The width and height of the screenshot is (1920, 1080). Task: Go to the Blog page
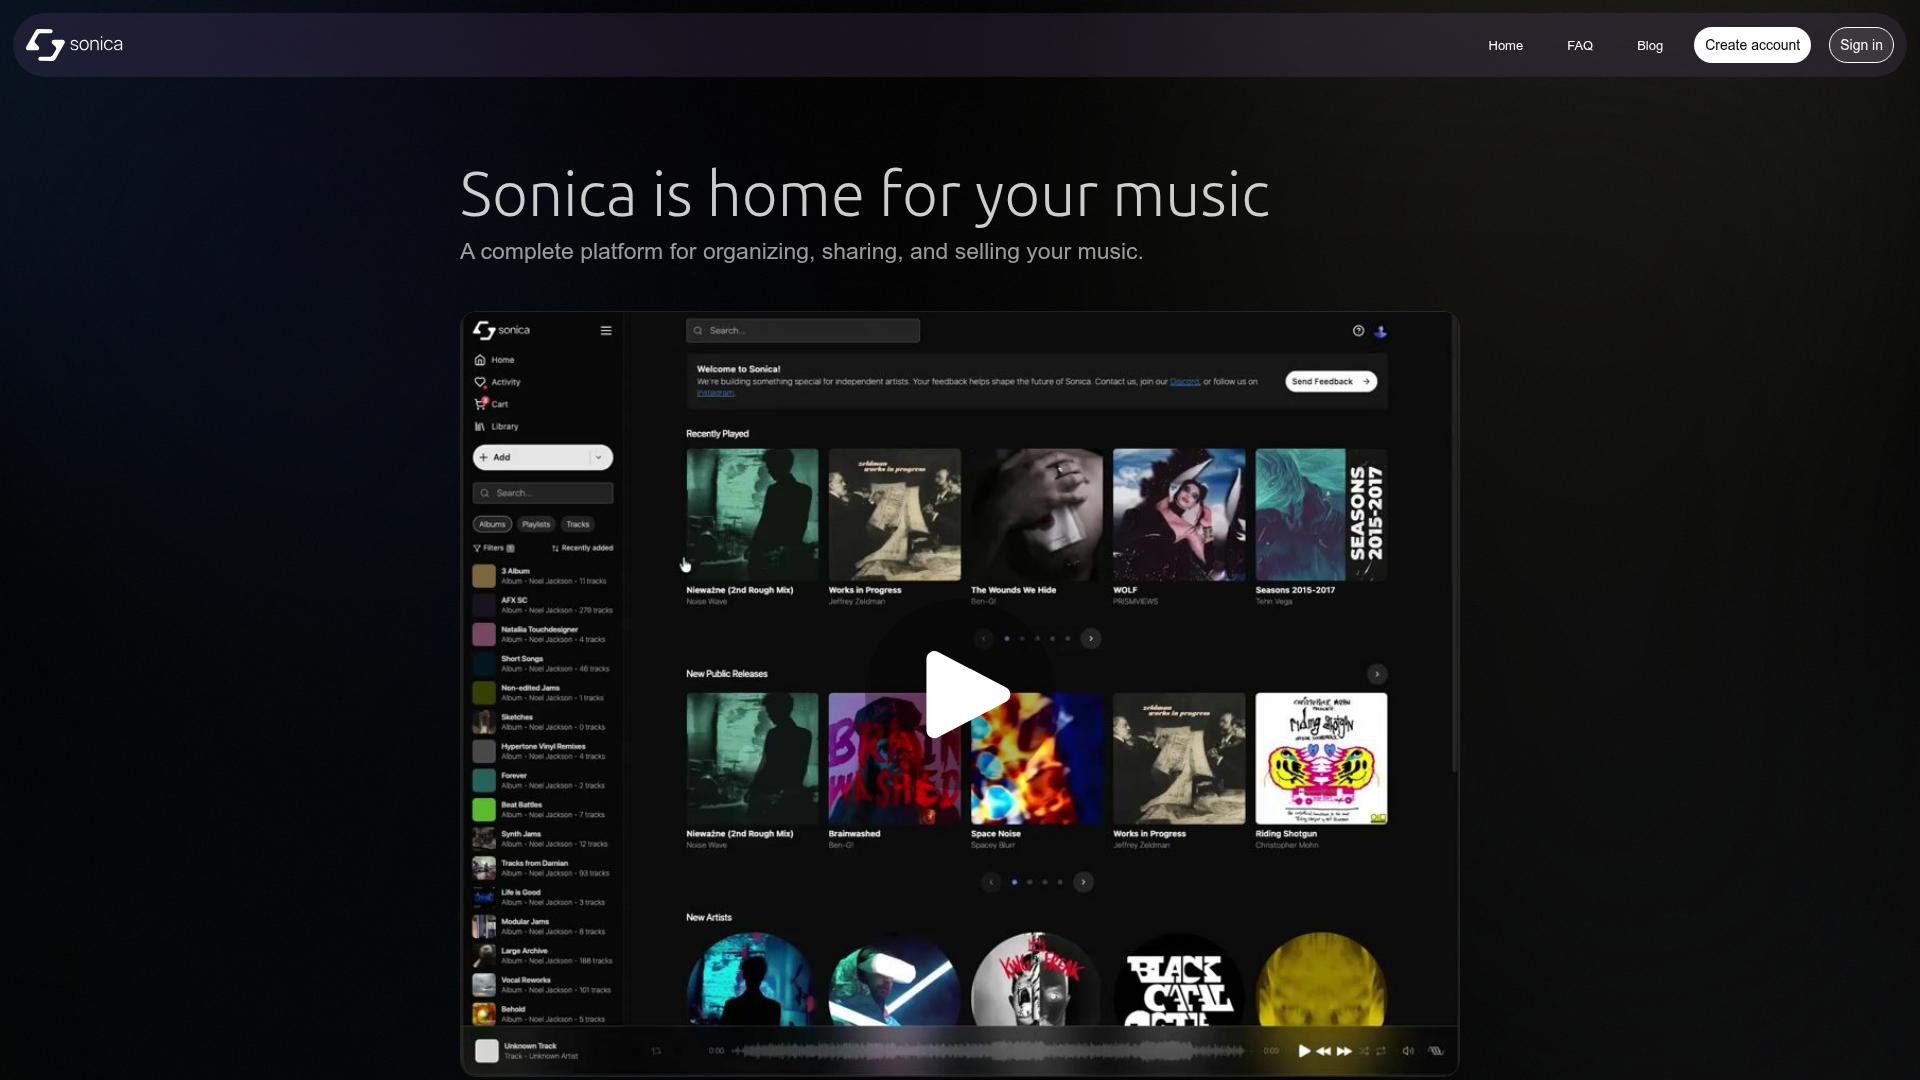click(1650, 46)
